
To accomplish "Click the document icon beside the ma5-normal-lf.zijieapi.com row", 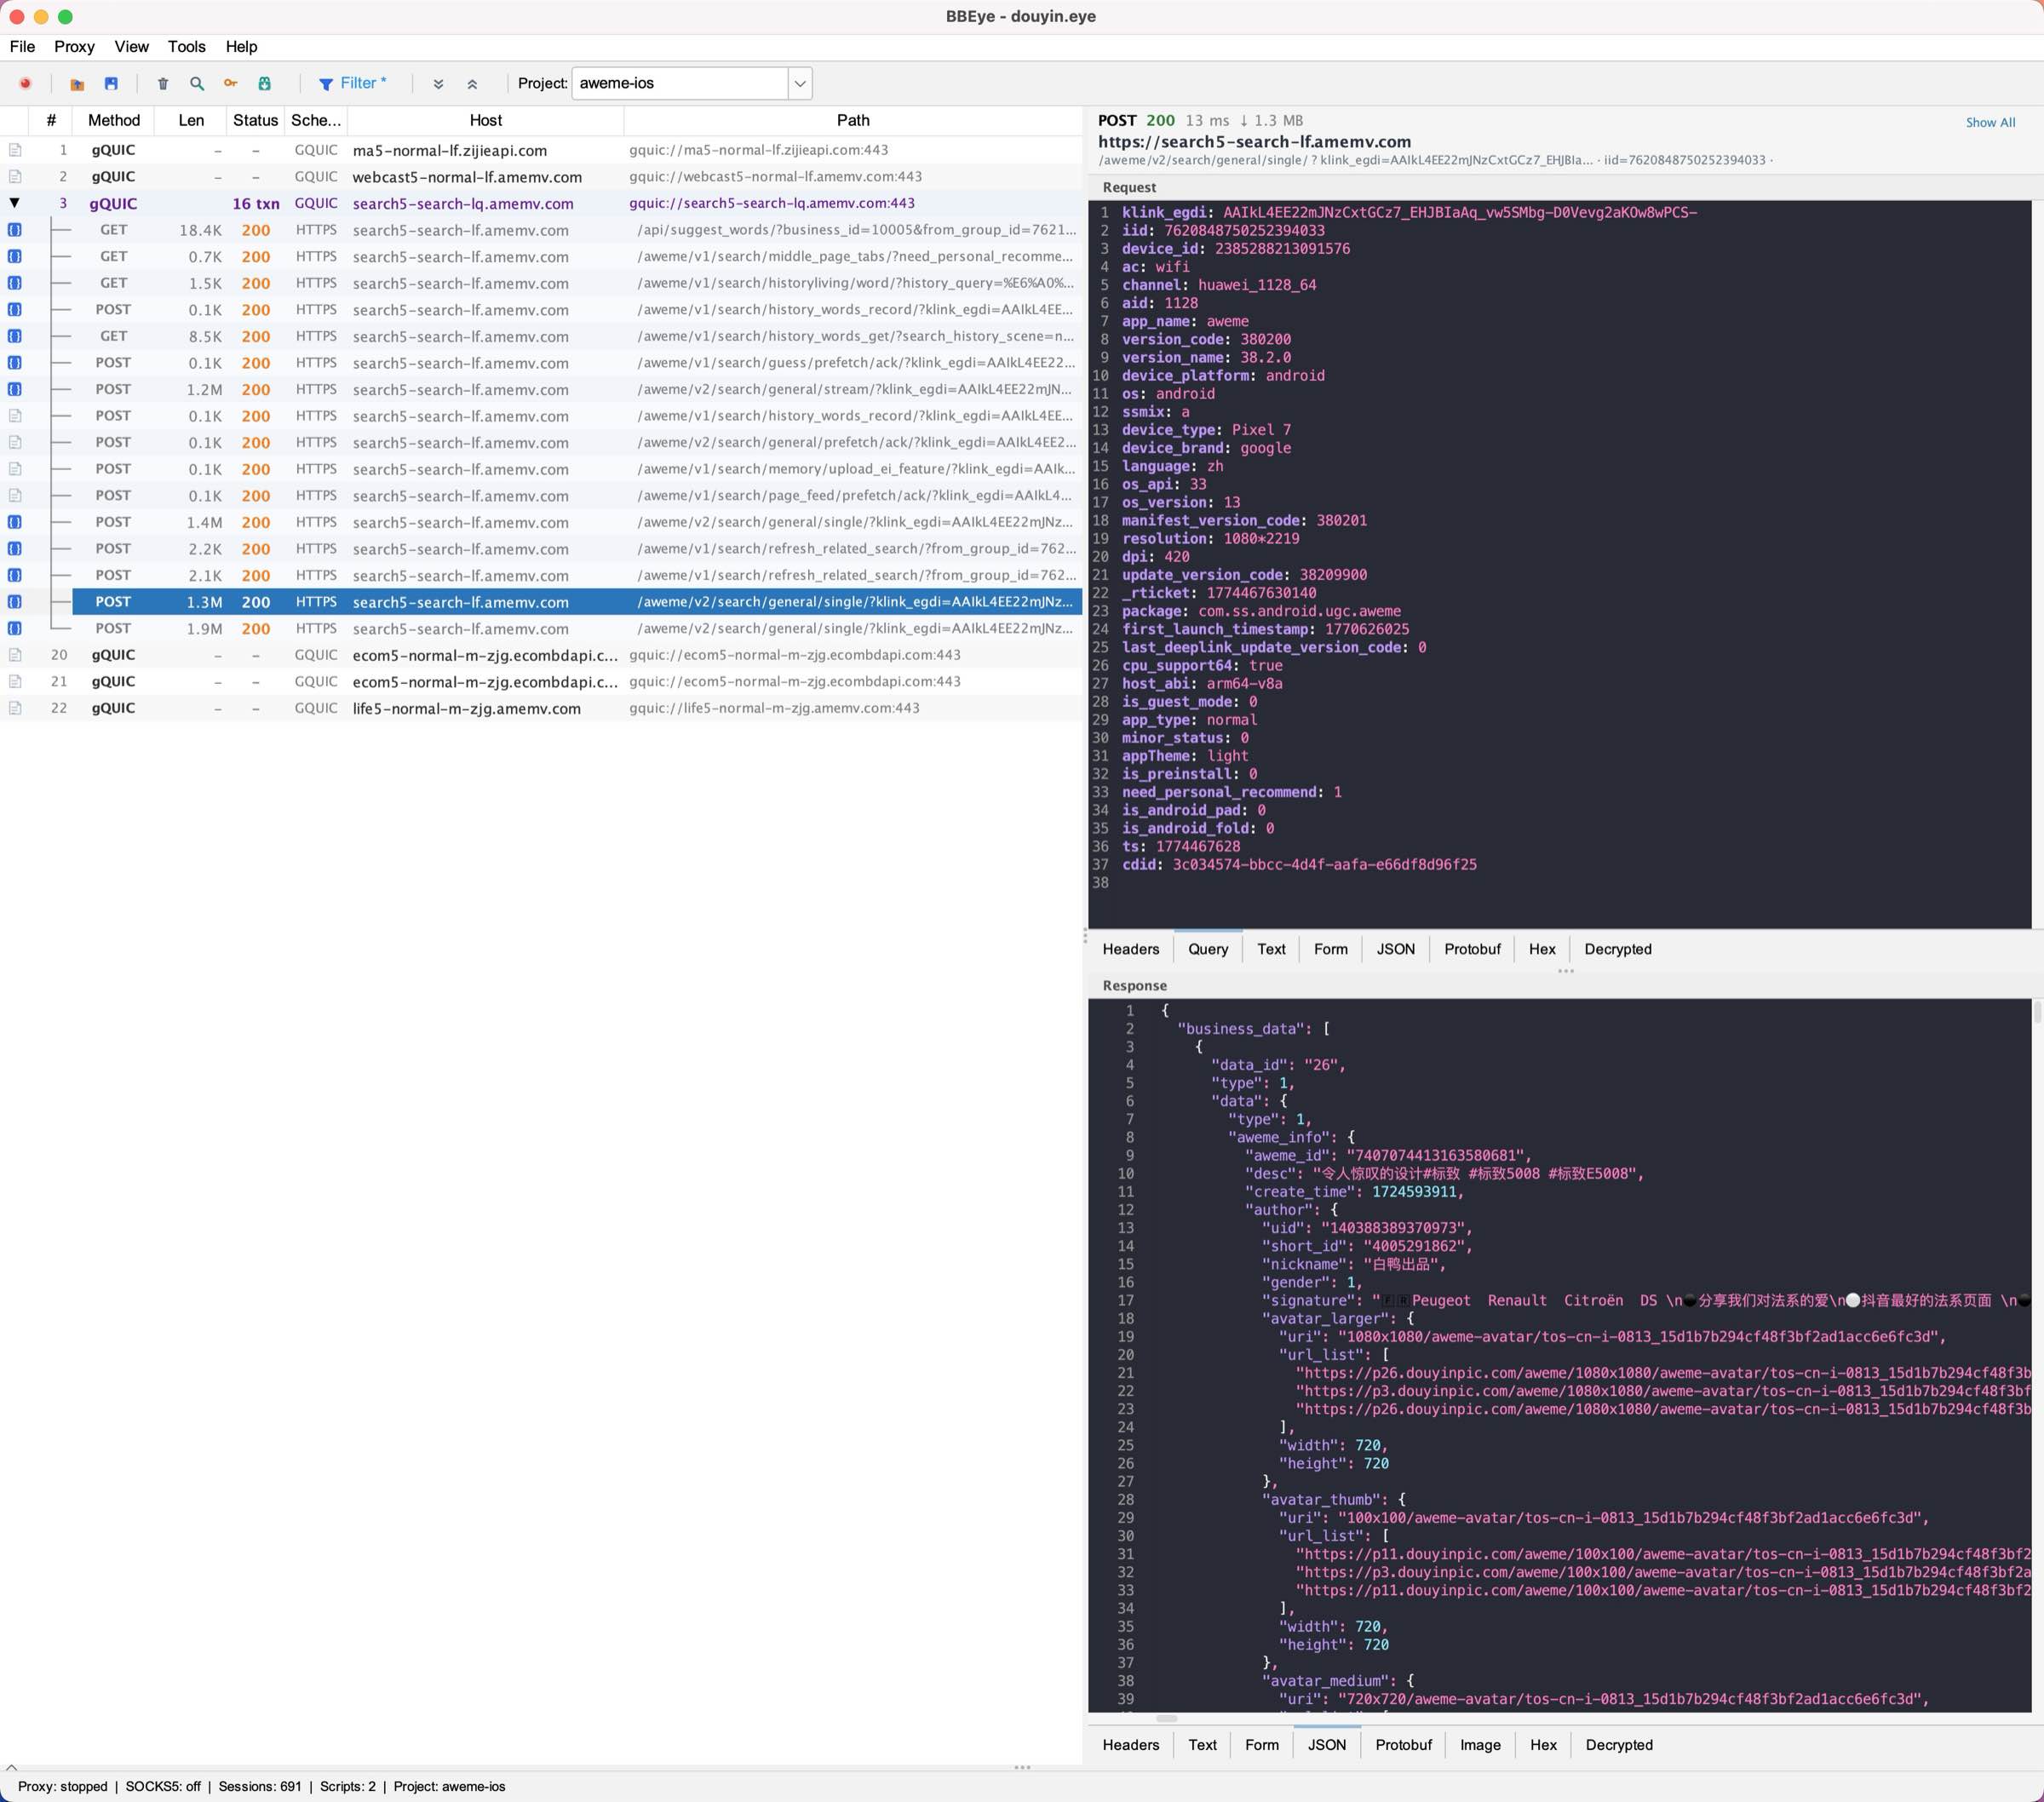I will (15, 149).
